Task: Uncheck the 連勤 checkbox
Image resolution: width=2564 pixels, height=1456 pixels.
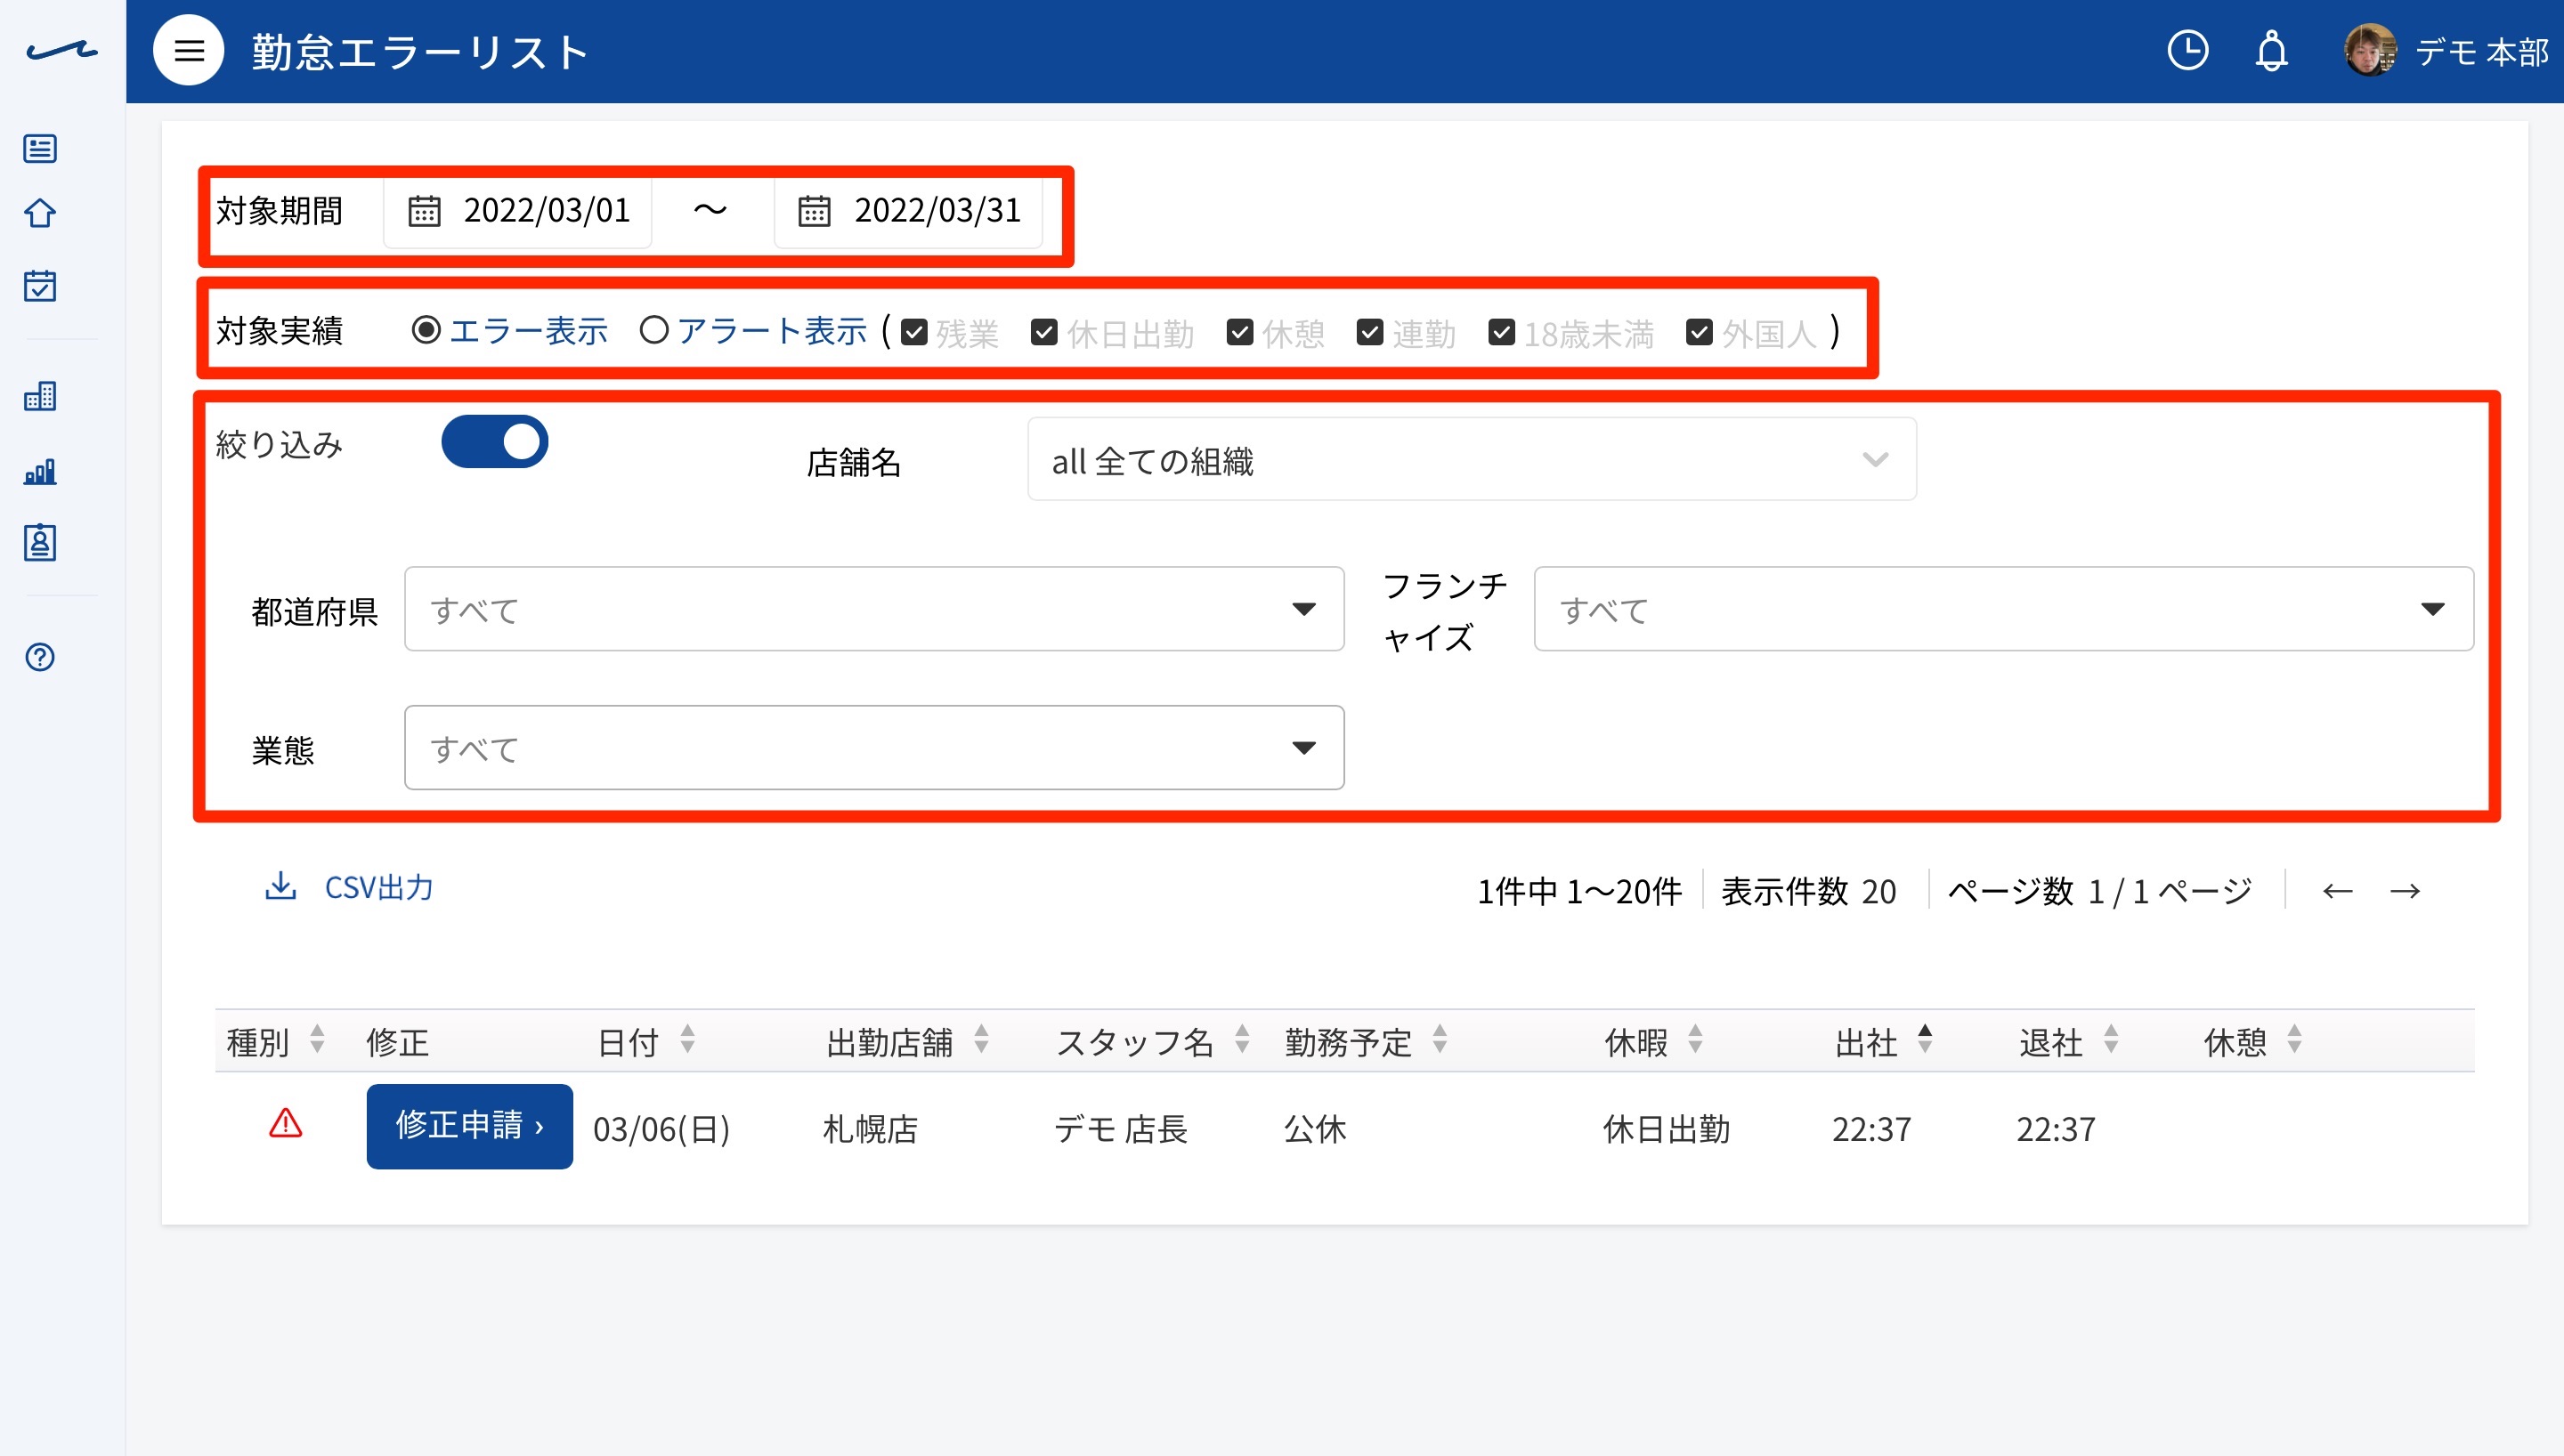Action: point(1370,333)
